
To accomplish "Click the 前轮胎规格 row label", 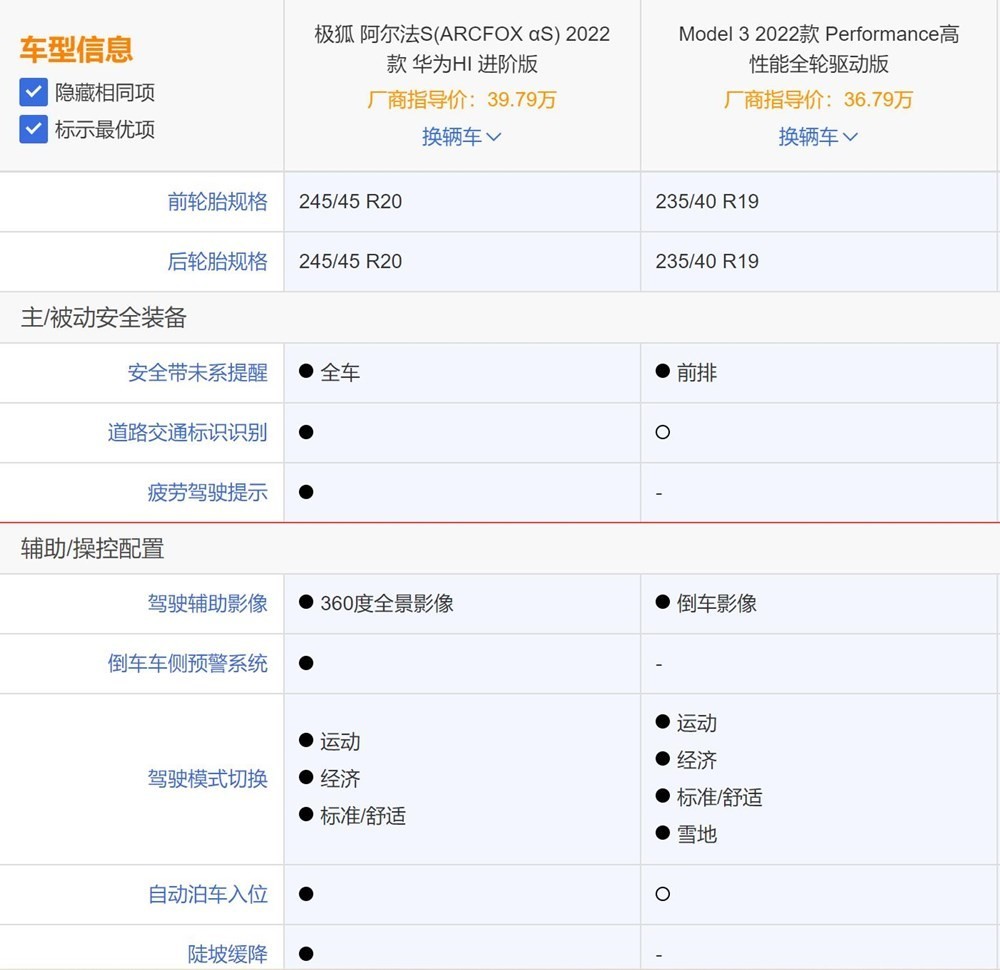I will (217, 202).
